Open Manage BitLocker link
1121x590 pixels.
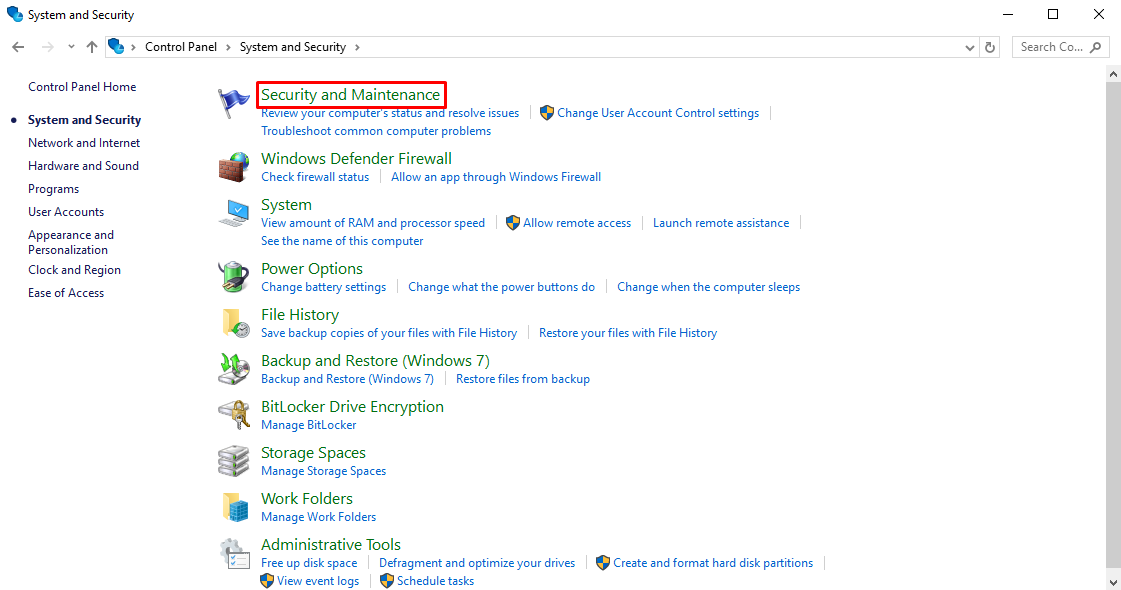coord(308,425)
